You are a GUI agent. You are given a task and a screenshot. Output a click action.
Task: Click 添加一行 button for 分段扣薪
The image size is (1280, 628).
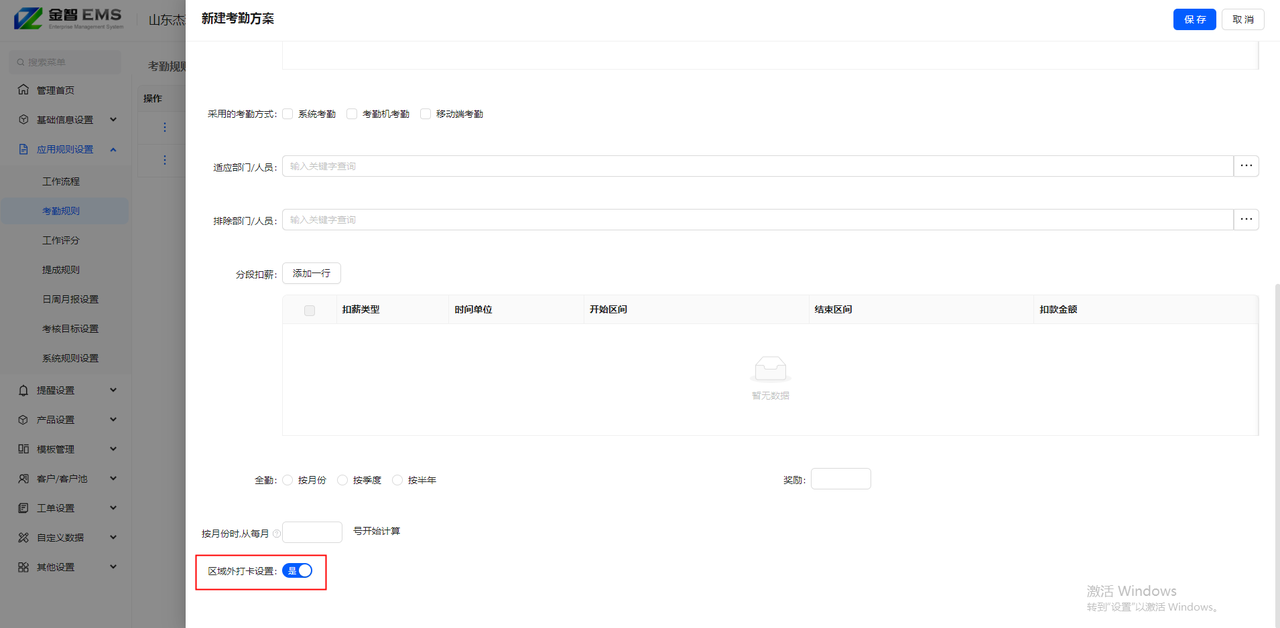[x=311, y=273]
